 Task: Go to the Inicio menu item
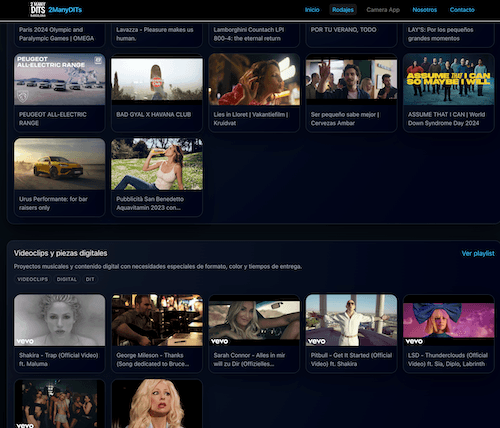pyautogui.click(x=312, y=10)
